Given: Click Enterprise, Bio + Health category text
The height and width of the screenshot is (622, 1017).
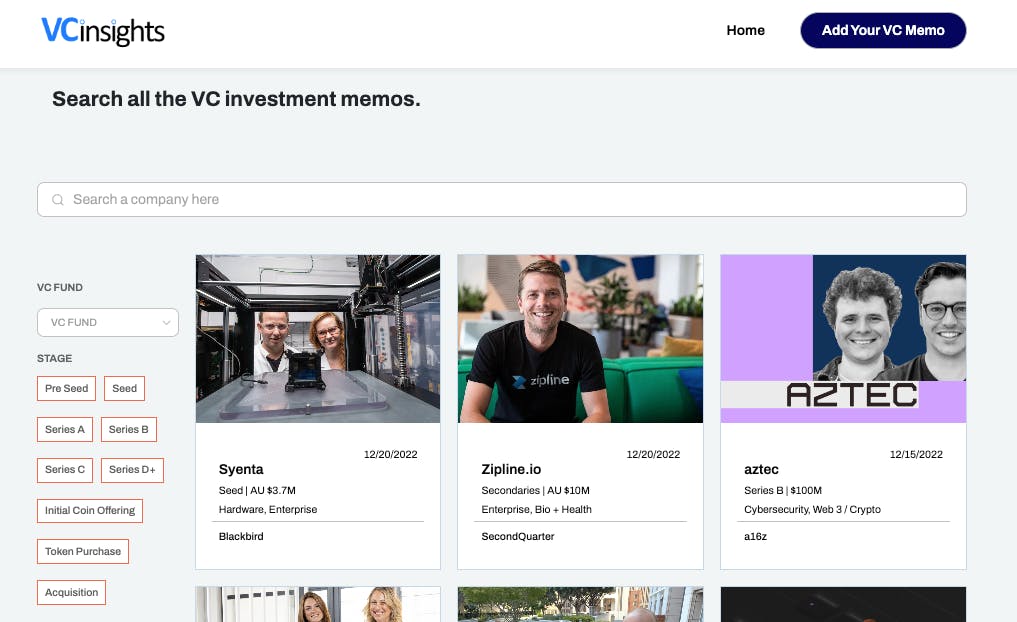Looking at the screenshot, I should (x=536, y=509).
